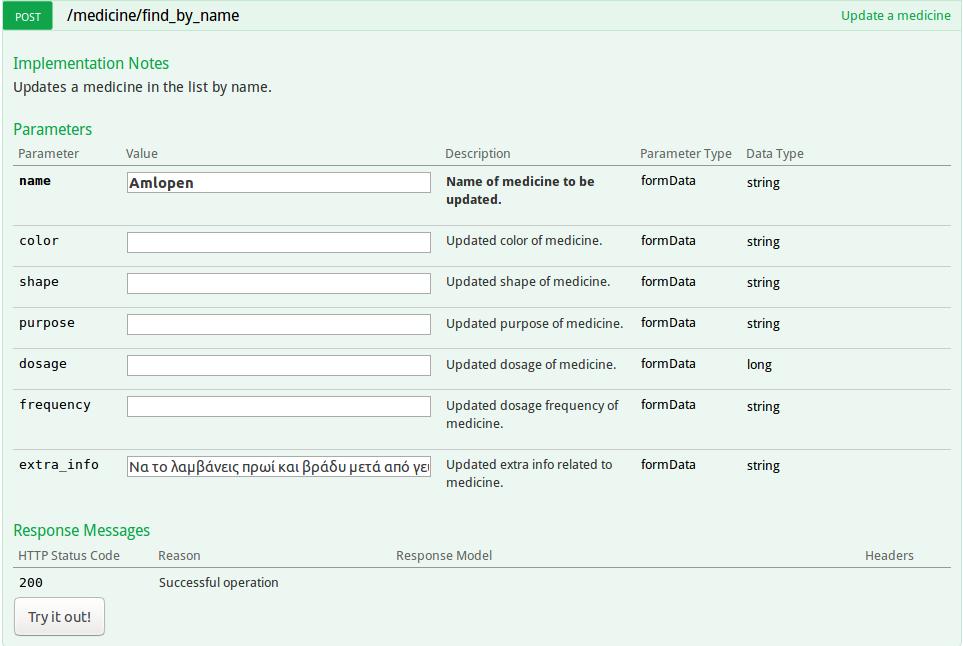Click the string data type in the color row
The height and width of the screenshot is (646, 963).
(763, 241)
